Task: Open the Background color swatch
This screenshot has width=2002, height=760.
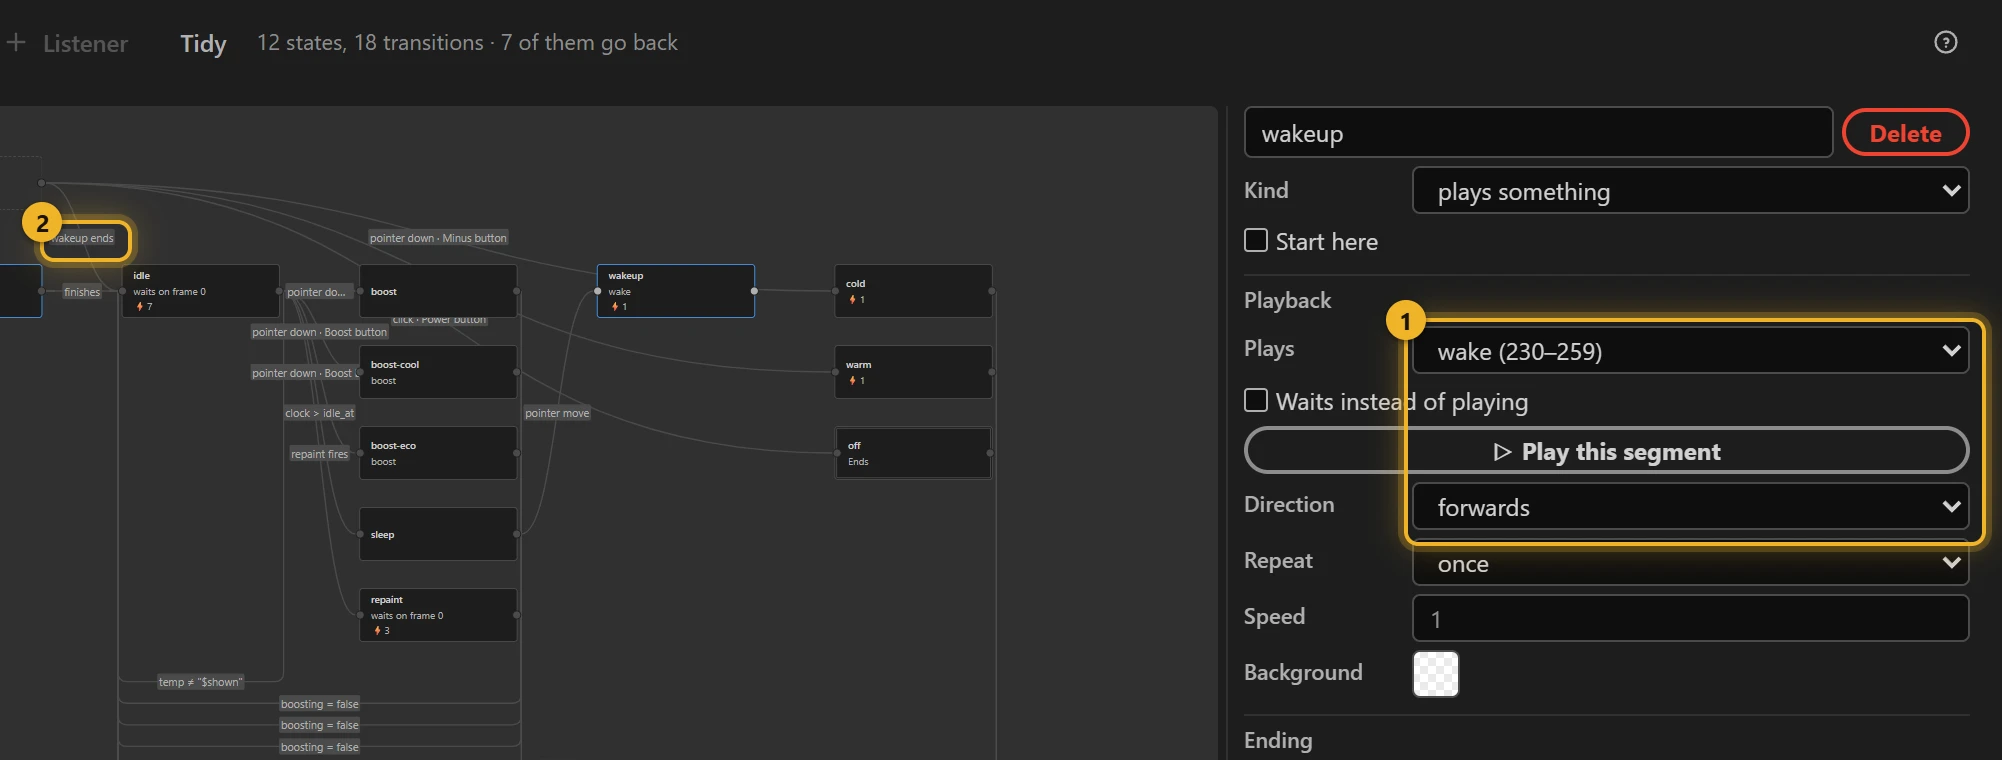Action: (x=1435, y=673)
